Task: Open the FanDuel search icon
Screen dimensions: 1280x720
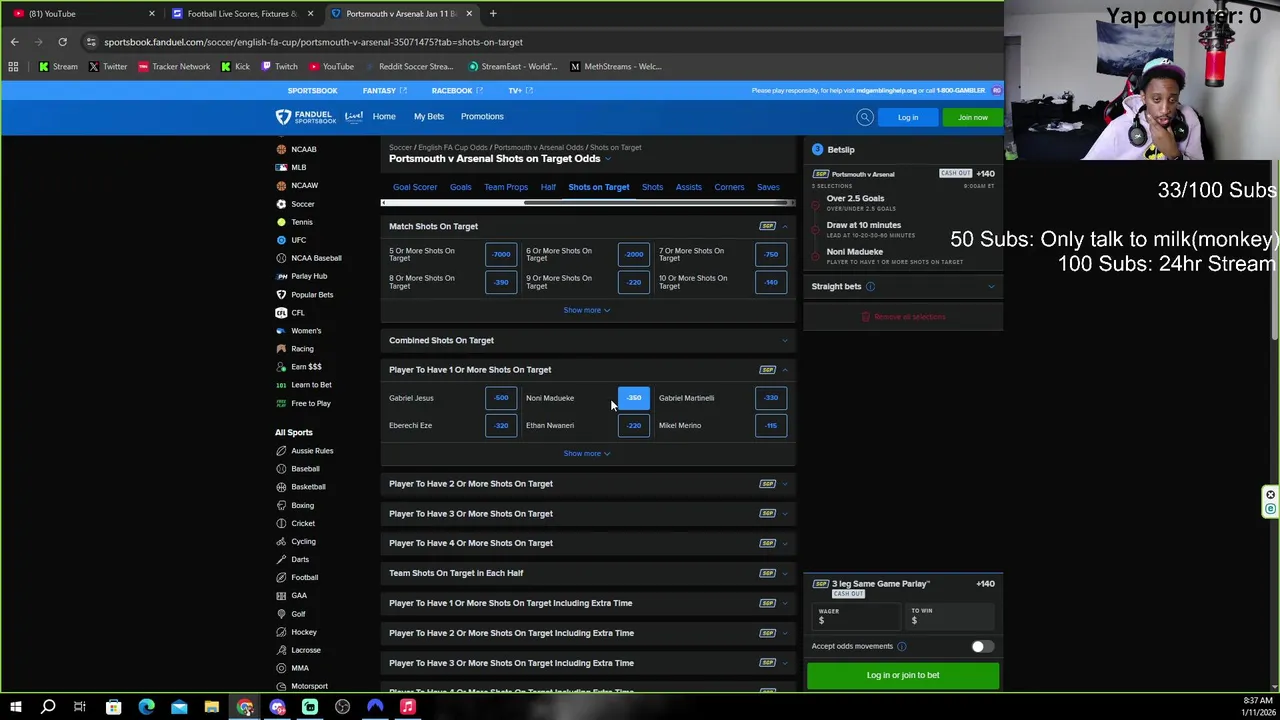Action: [865, 117]
